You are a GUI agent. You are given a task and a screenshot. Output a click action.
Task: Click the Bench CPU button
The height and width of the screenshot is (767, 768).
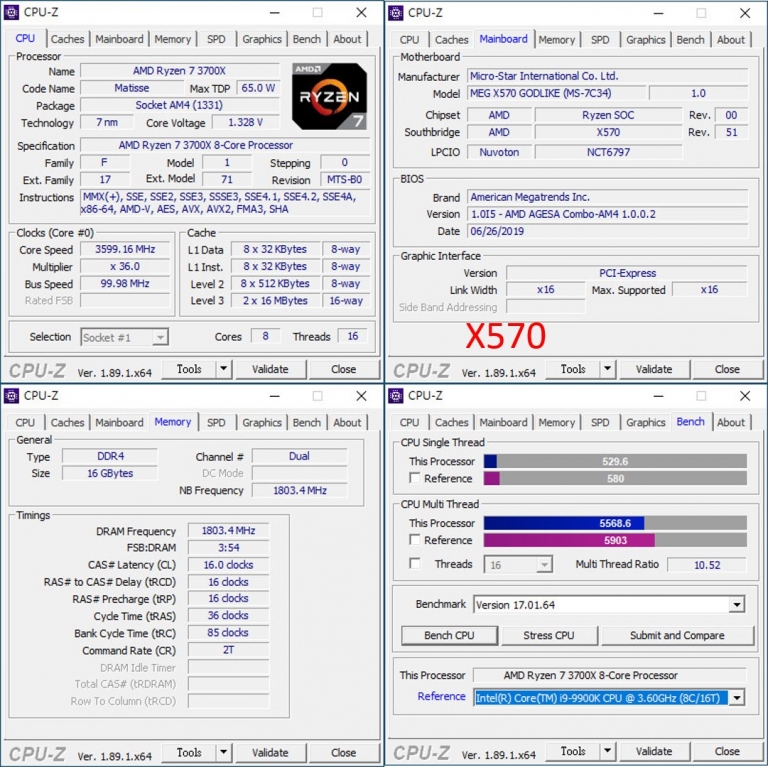click(449, 635)
